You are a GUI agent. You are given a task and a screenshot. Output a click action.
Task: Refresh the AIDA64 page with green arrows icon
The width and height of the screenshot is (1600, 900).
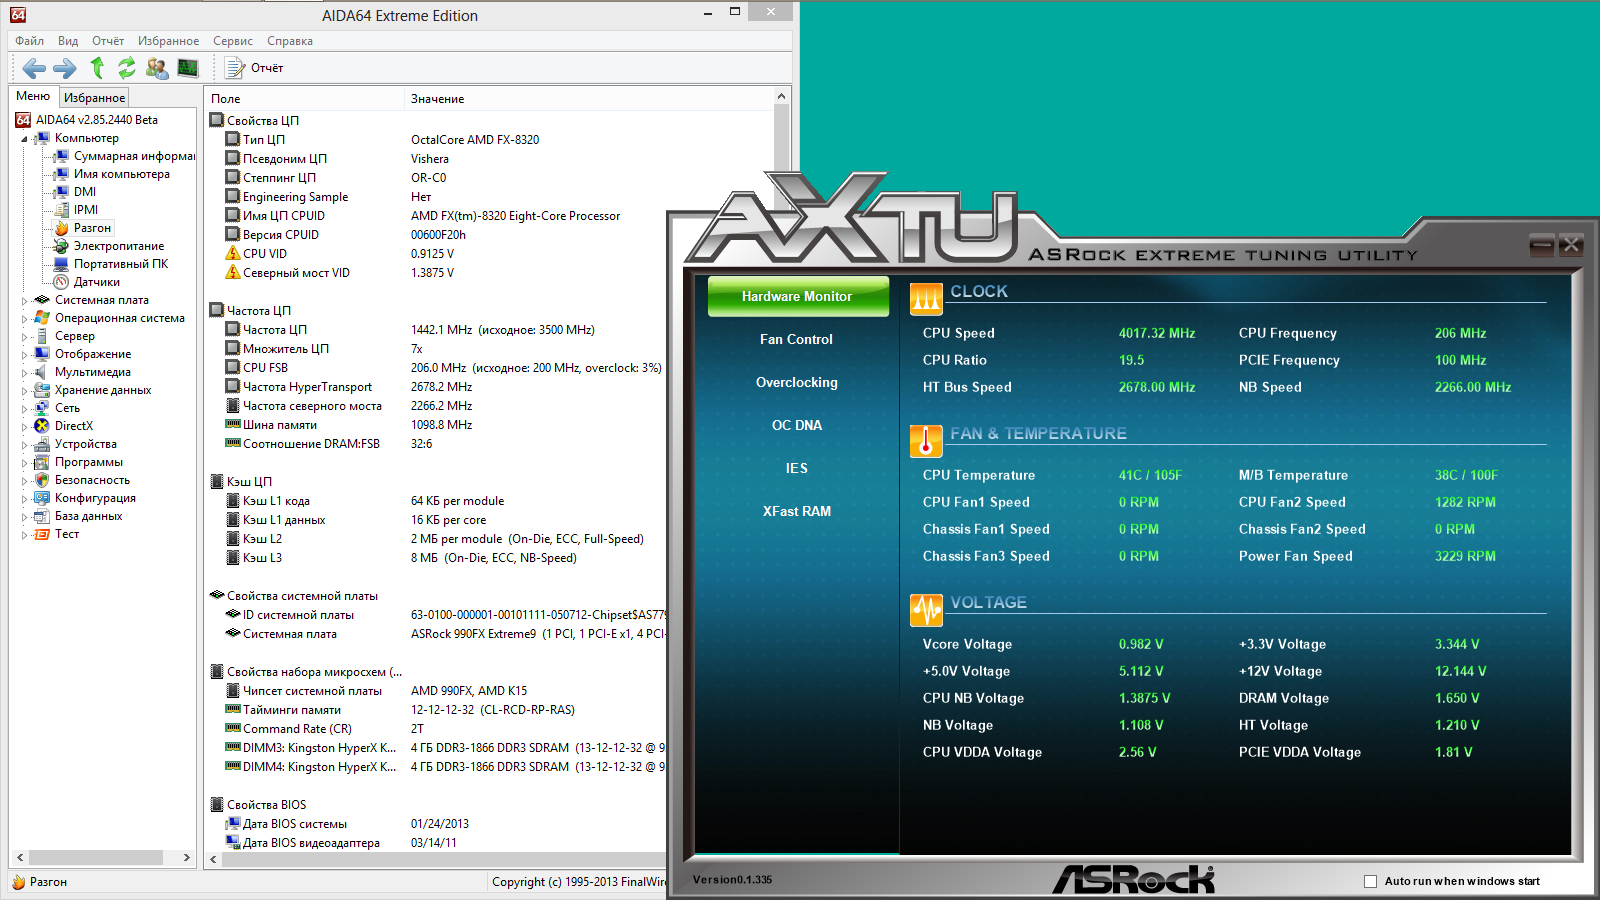(127, 68)
